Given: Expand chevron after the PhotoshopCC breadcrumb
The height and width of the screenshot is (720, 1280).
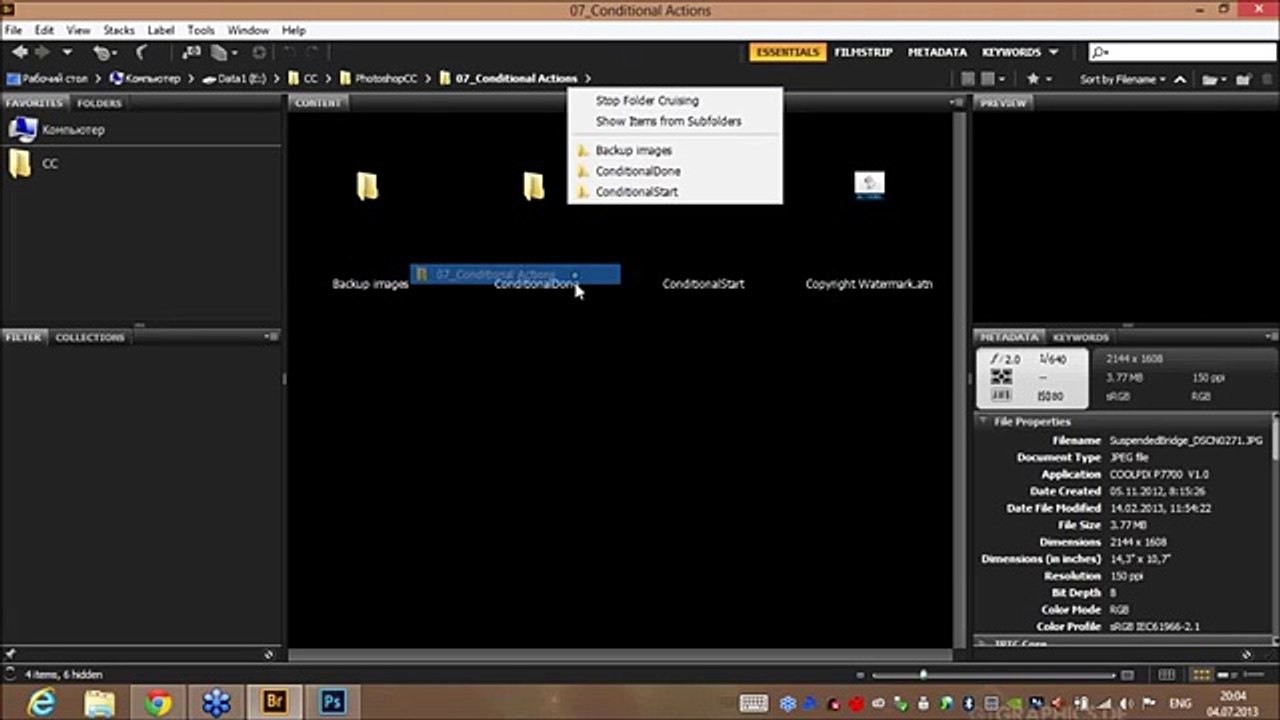Looking at the screenshot, I should [x=427, y=78].
